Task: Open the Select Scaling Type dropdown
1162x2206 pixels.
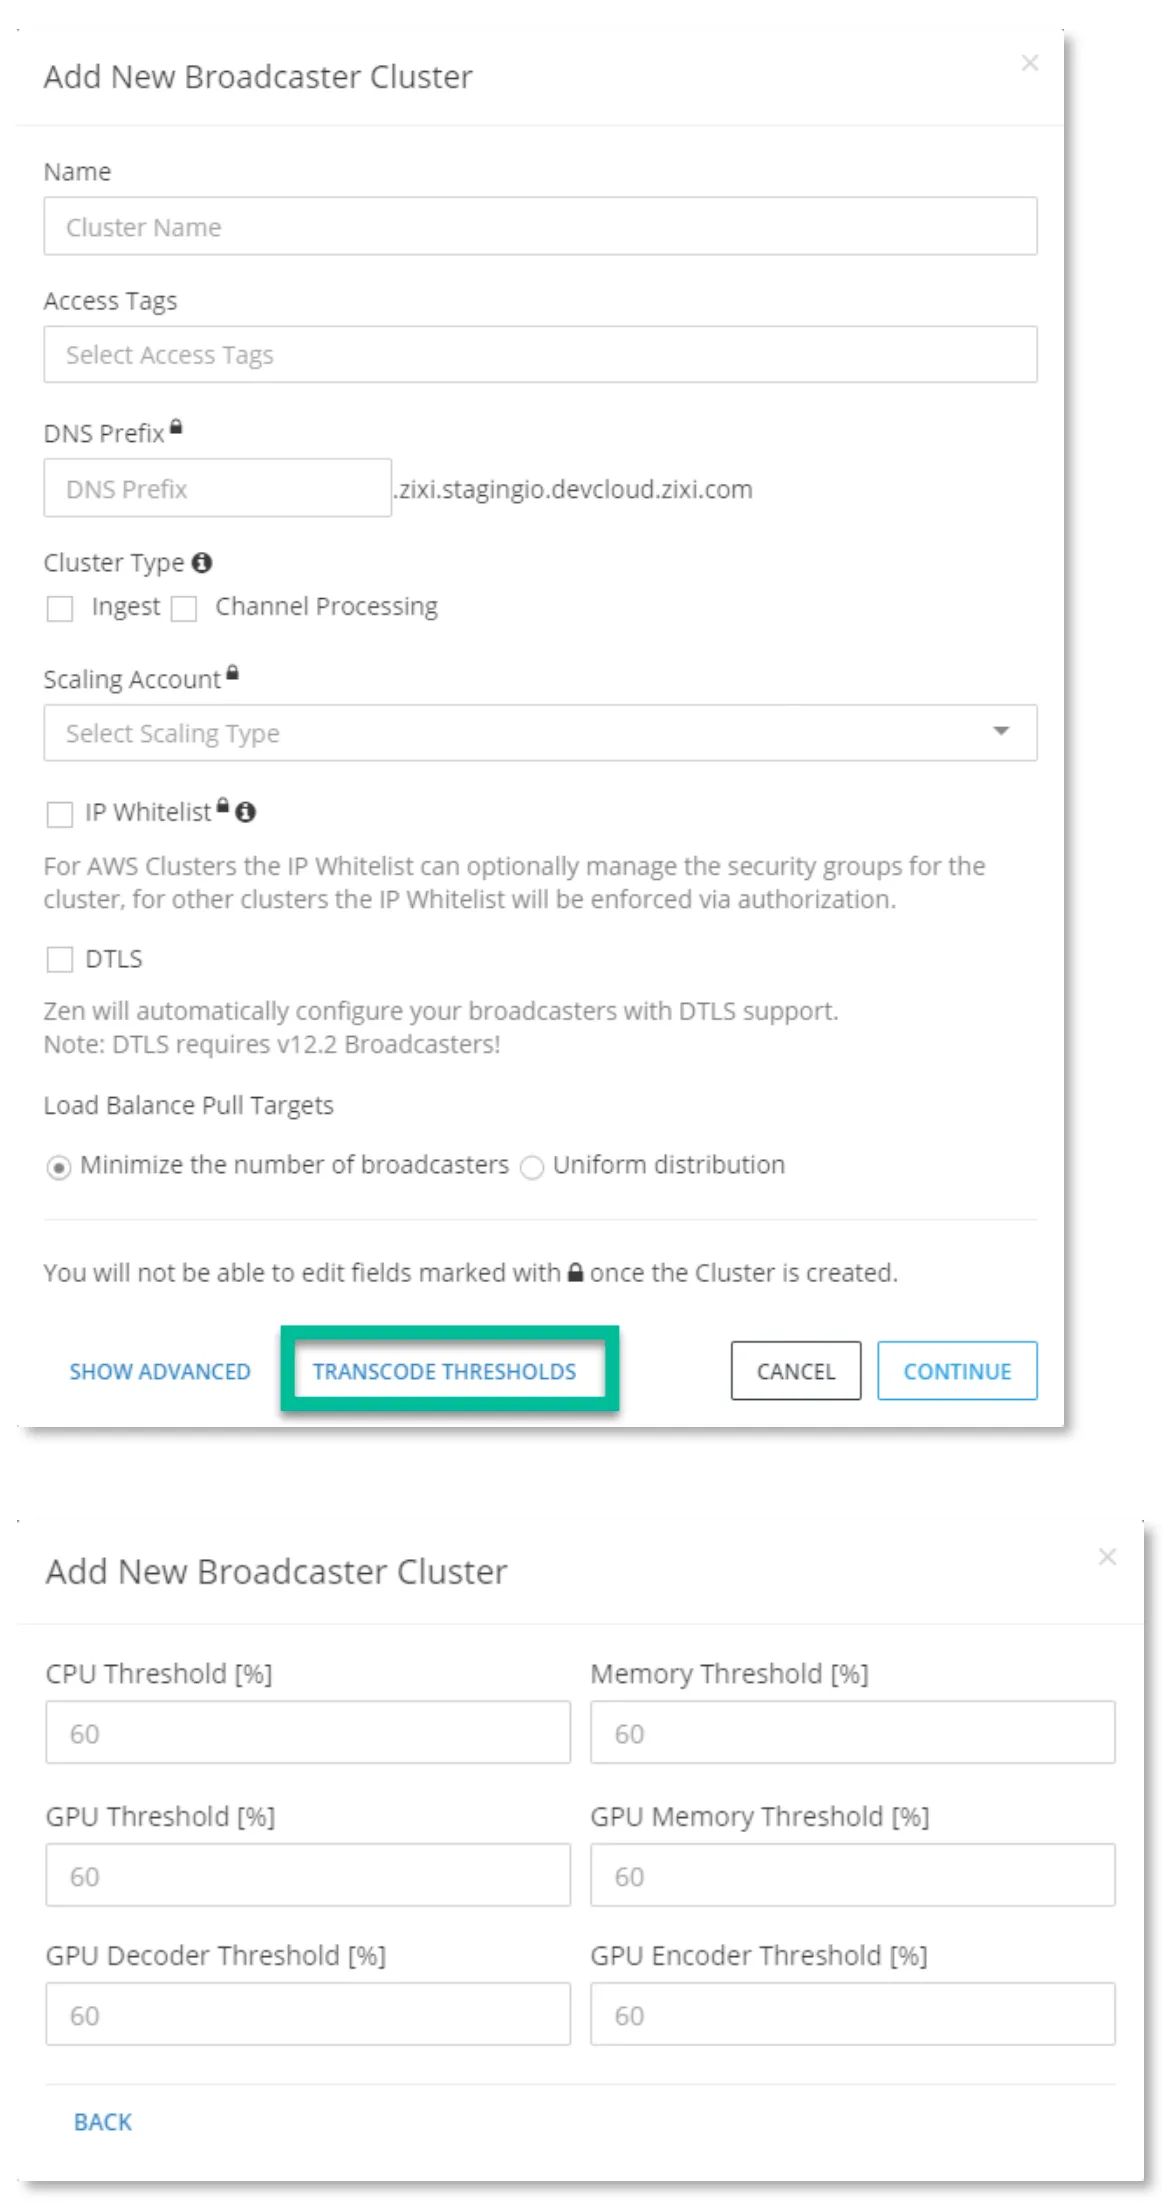Action: pyautogui.click(x=540, y=733)
